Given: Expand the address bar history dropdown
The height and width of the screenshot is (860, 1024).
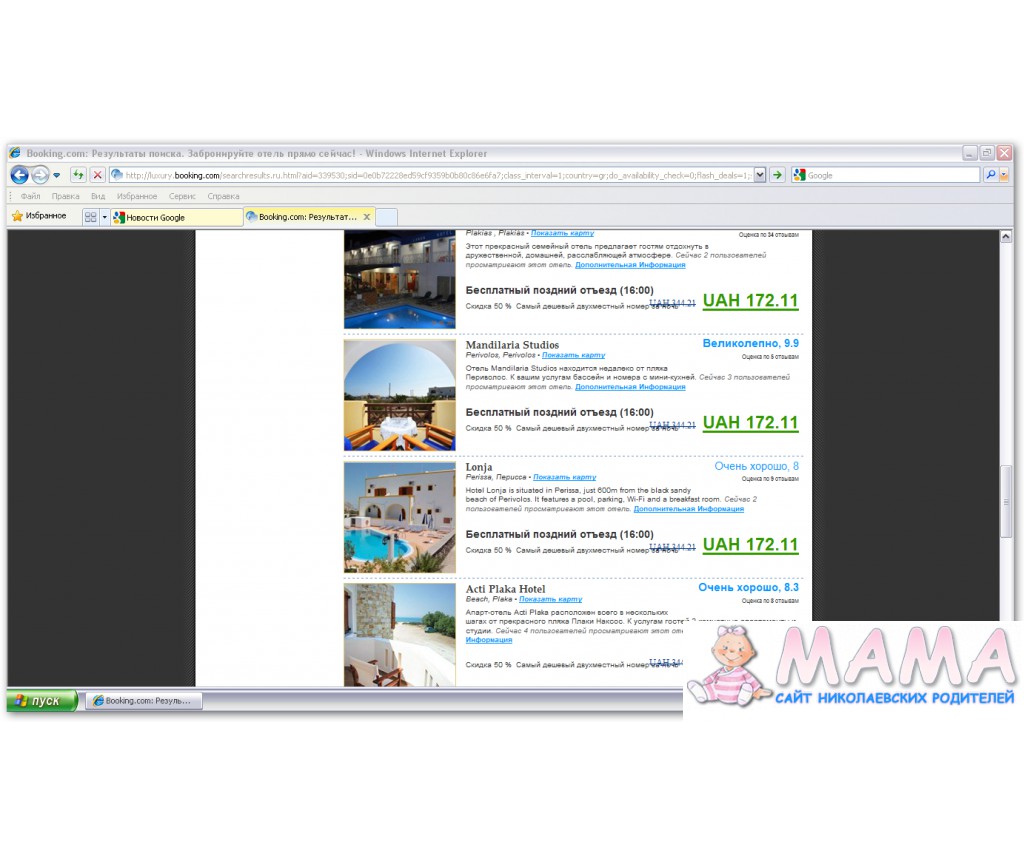Looking at the screenshot, I should [x=760, y=175].
